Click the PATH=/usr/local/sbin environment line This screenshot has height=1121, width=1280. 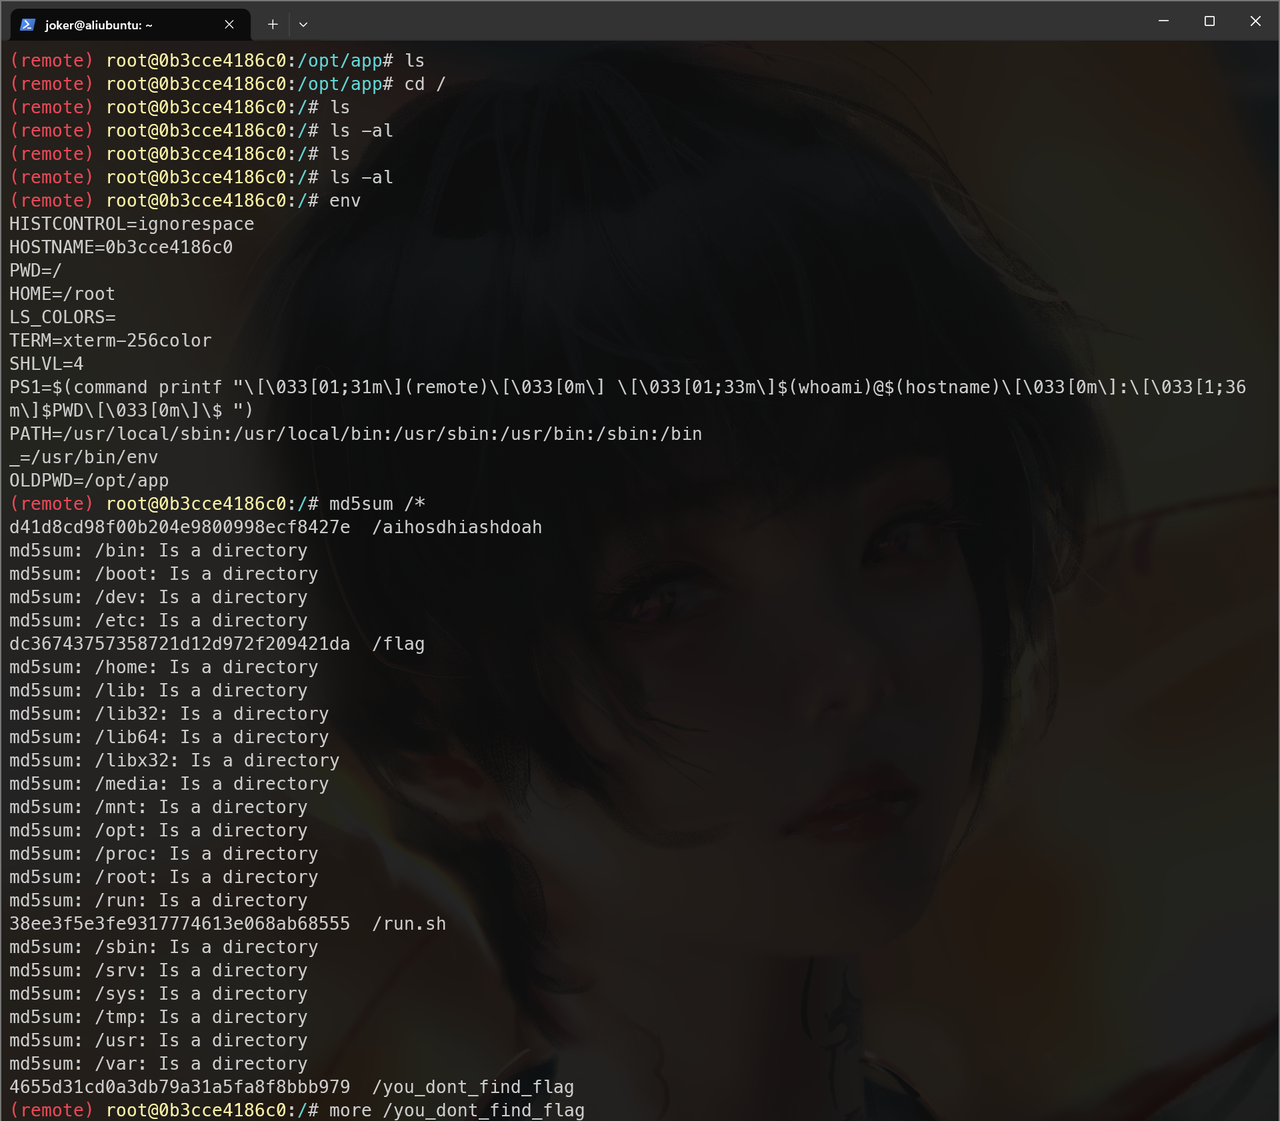[355, 434]
